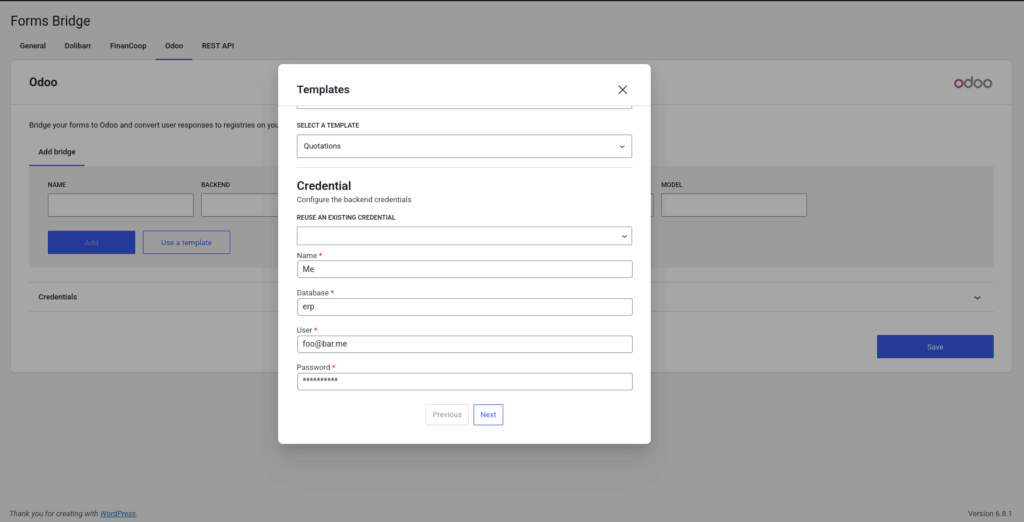Click the Next button
The width and height of the screenshot is (1024, 522).
point(488,415)
